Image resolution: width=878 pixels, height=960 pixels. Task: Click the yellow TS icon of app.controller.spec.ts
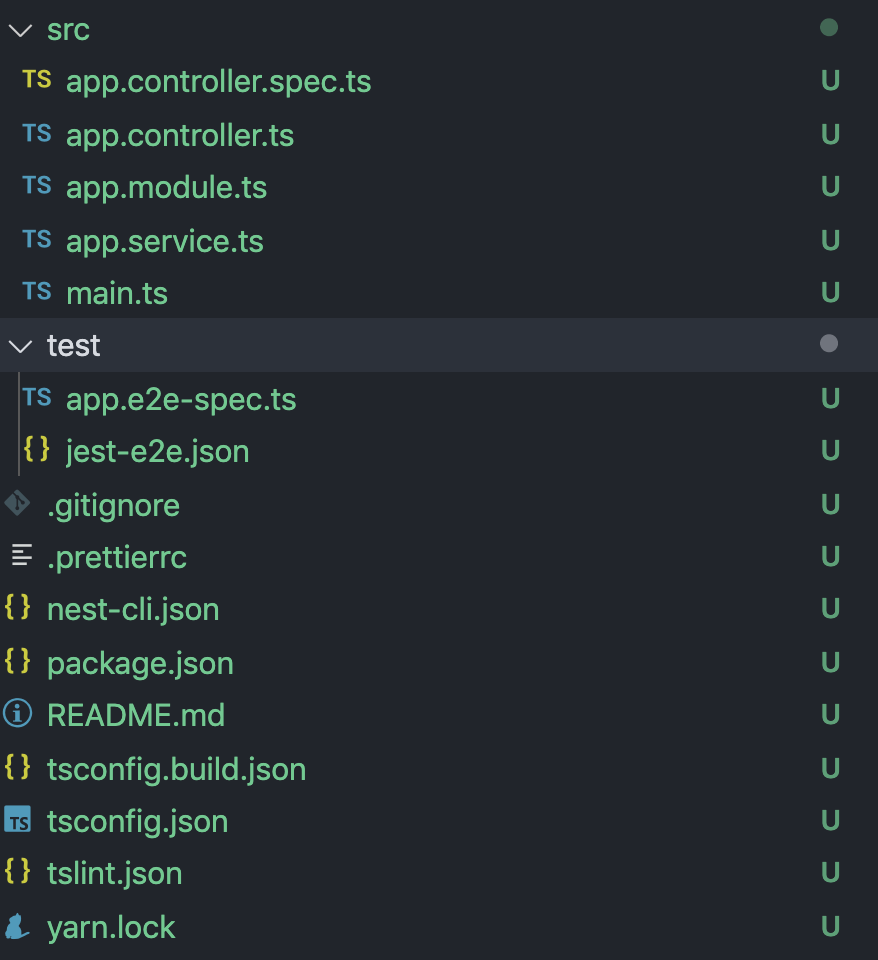pos(37,80)
